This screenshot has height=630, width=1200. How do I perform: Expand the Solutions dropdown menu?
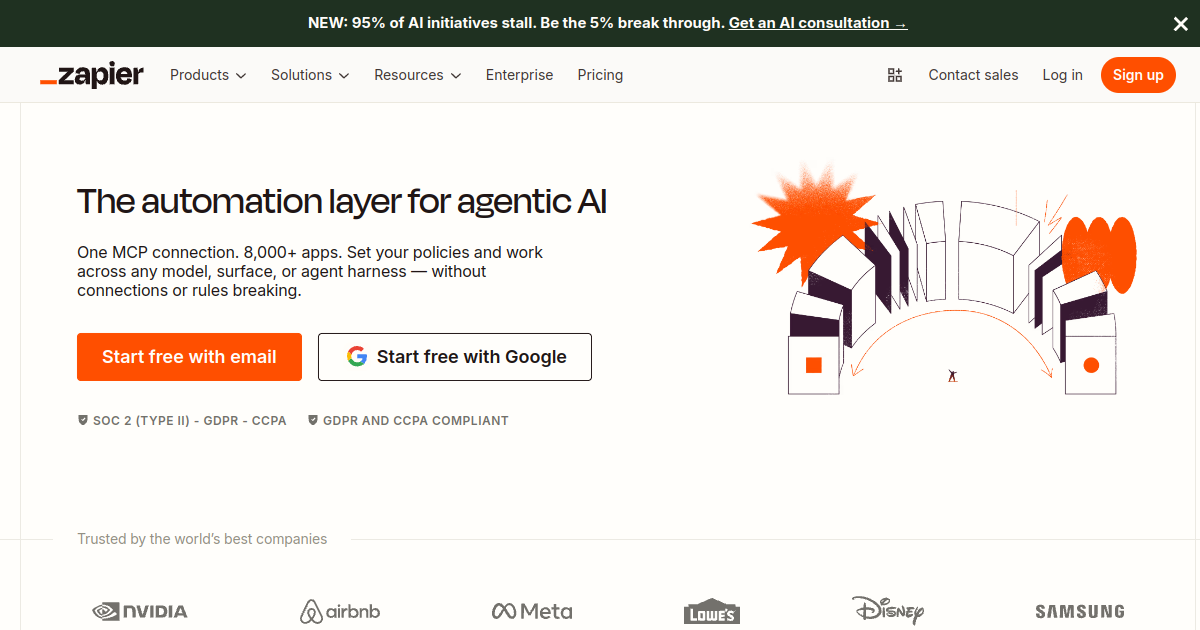[x=310, y=75]
